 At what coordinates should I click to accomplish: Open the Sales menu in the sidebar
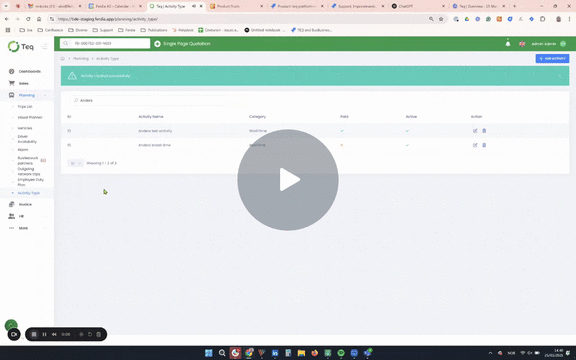click(x=24, y=83)
